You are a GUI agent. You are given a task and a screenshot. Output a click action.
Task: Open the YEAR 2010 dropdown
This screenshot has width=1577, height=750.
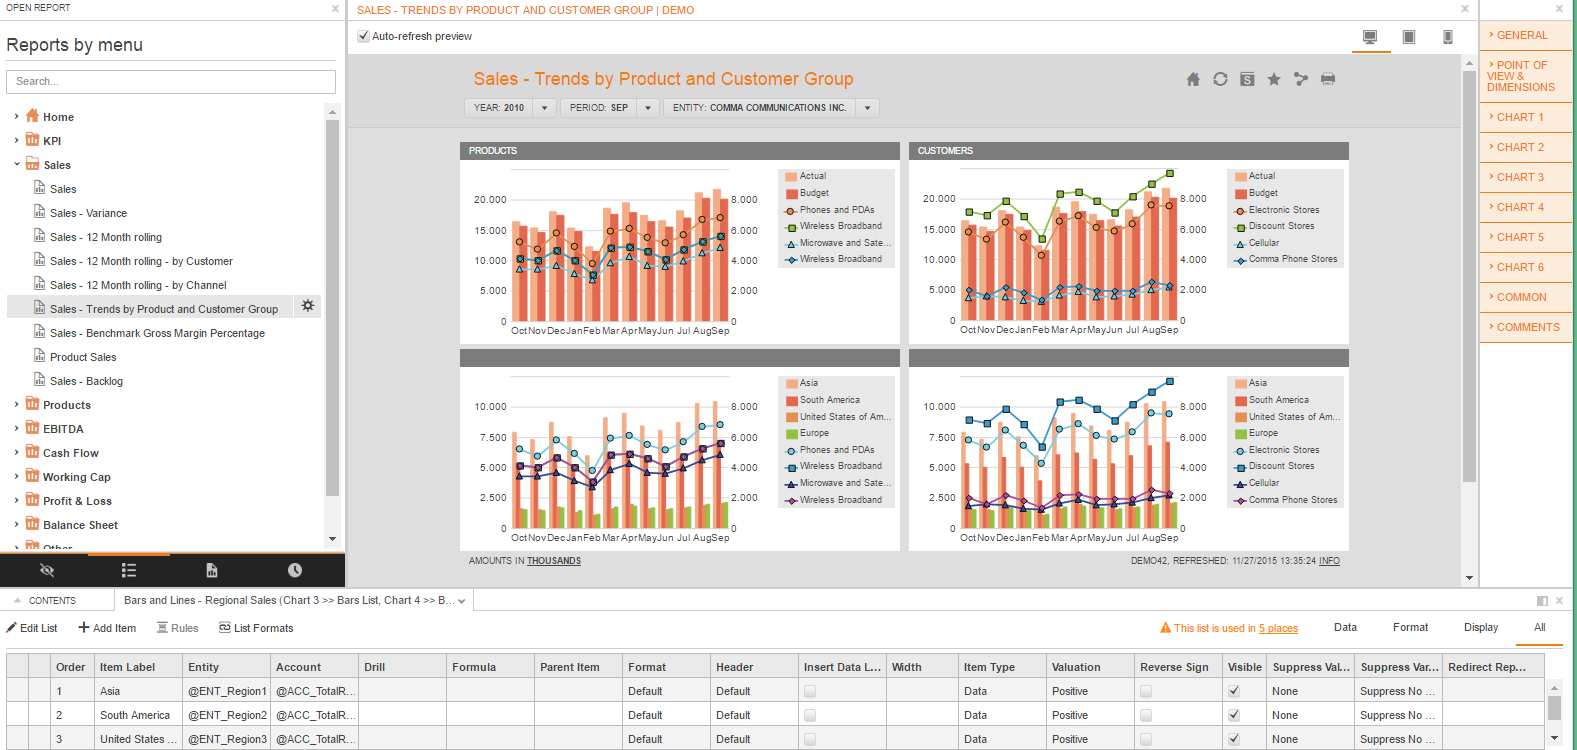point(545,108)
